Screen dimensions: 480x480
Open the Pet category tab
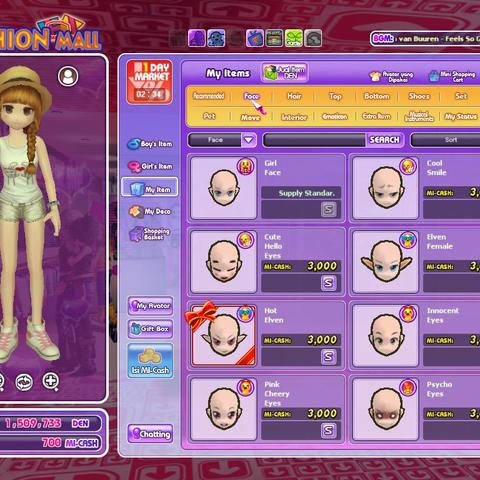tap(209, 116)
